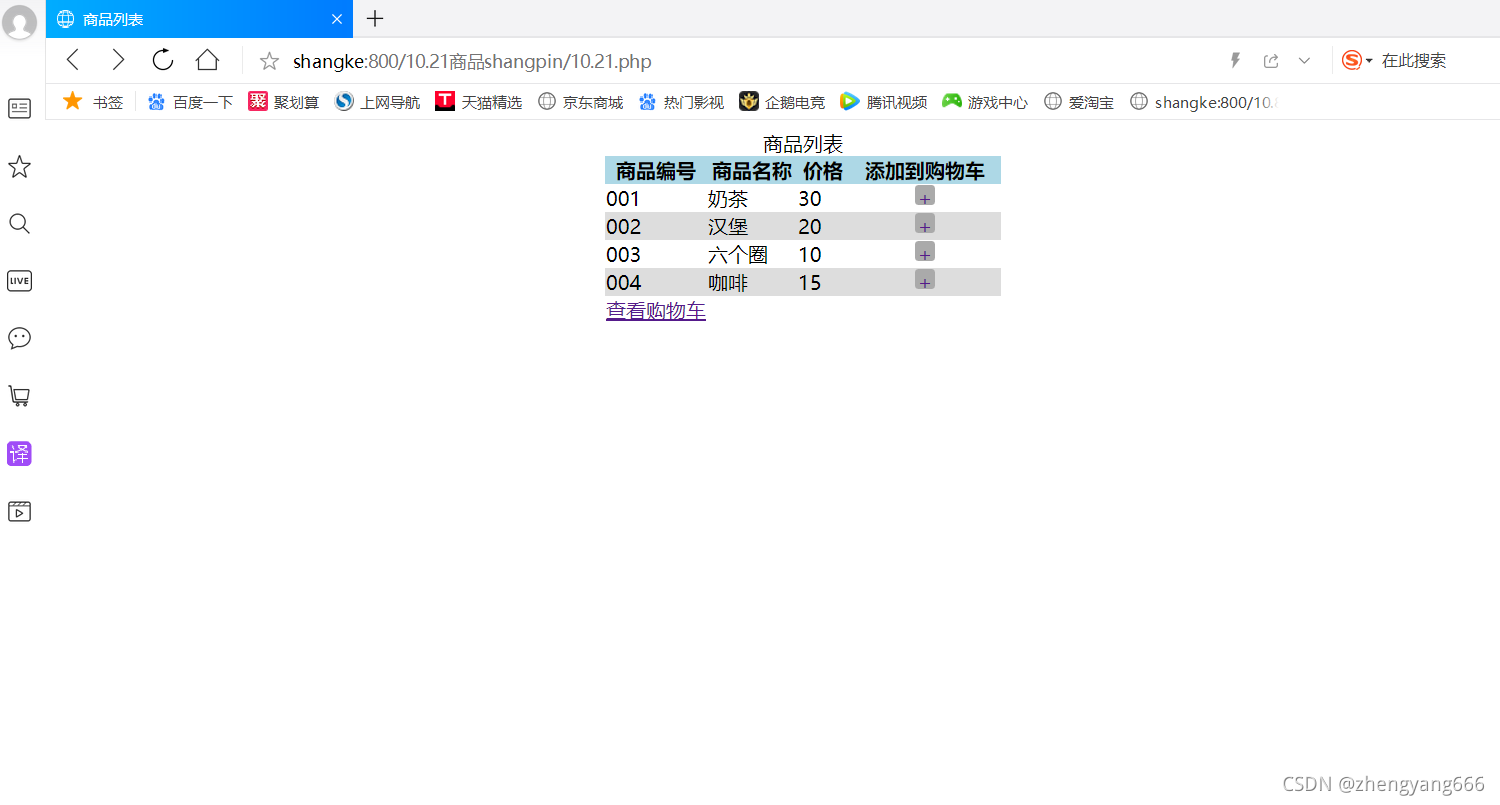The width and height of the screenshot is (1500, 805).
Task: Open the 腾讯视频 bookmark
Action: (883, 101)
